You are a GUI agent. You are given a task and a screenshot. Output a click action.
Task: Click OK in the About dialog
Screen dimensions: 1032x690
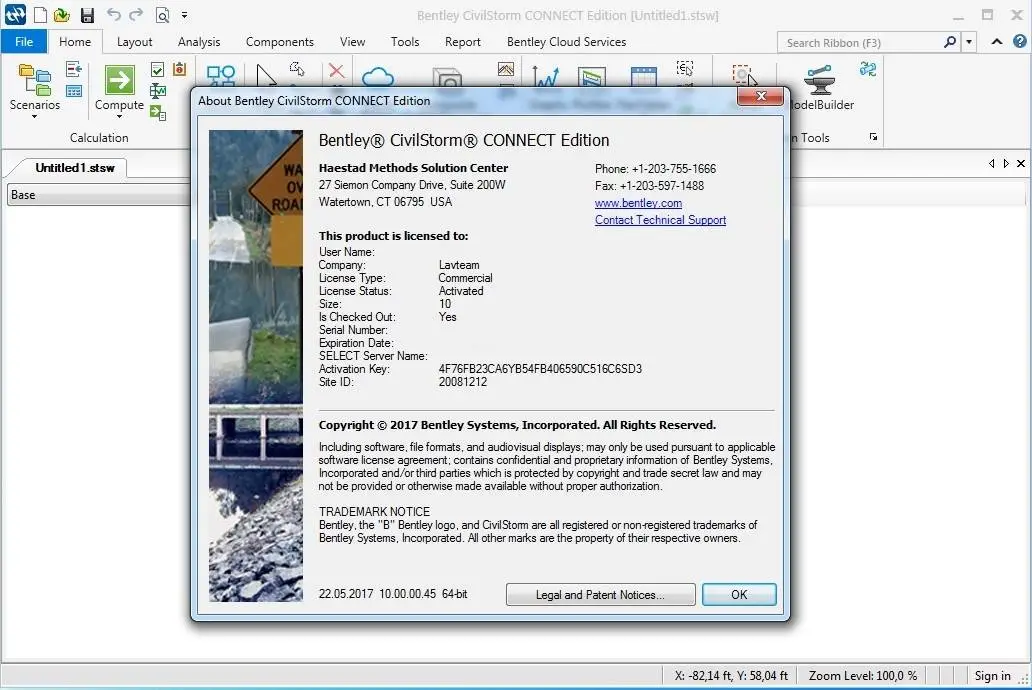tap(739, 595)
